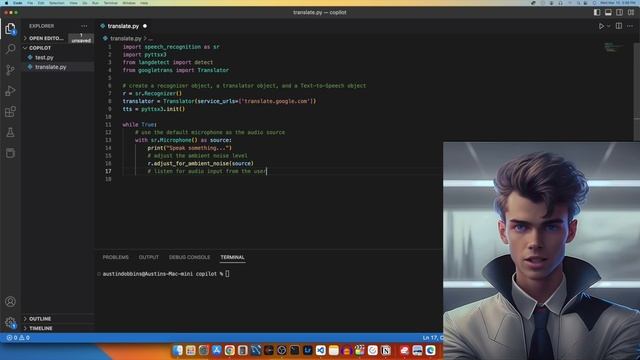640x360 pixels.
Task: Click the unsaved dot on translate.py tab
Action: coord(145,26)
